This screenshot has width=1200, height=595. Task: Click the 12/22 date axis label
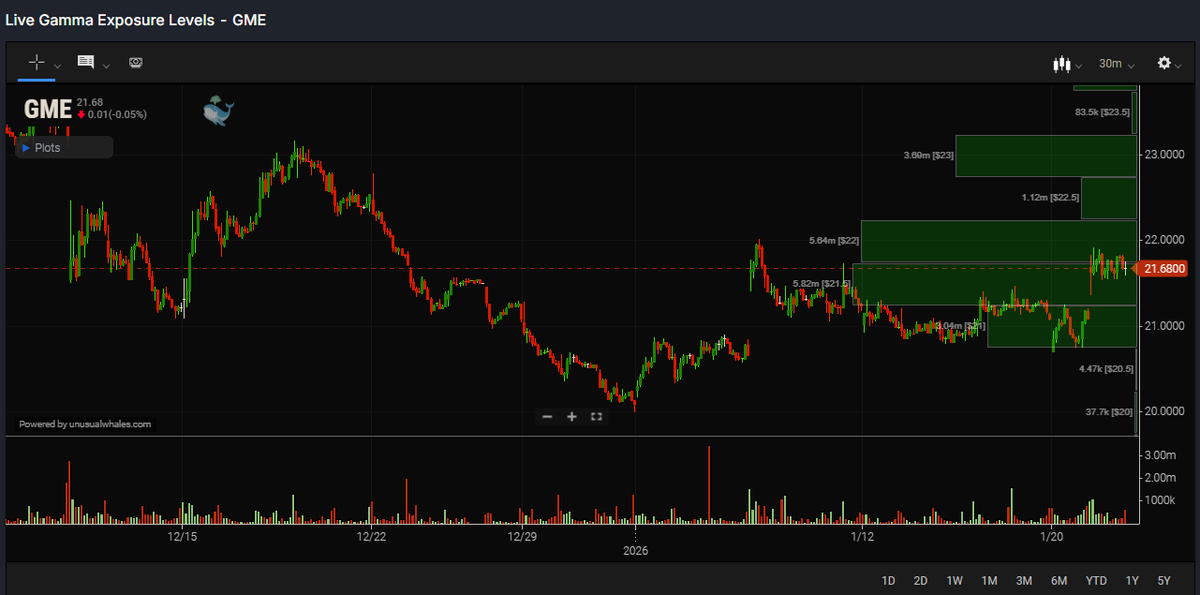pyautogui.click(x=371, y=537)
